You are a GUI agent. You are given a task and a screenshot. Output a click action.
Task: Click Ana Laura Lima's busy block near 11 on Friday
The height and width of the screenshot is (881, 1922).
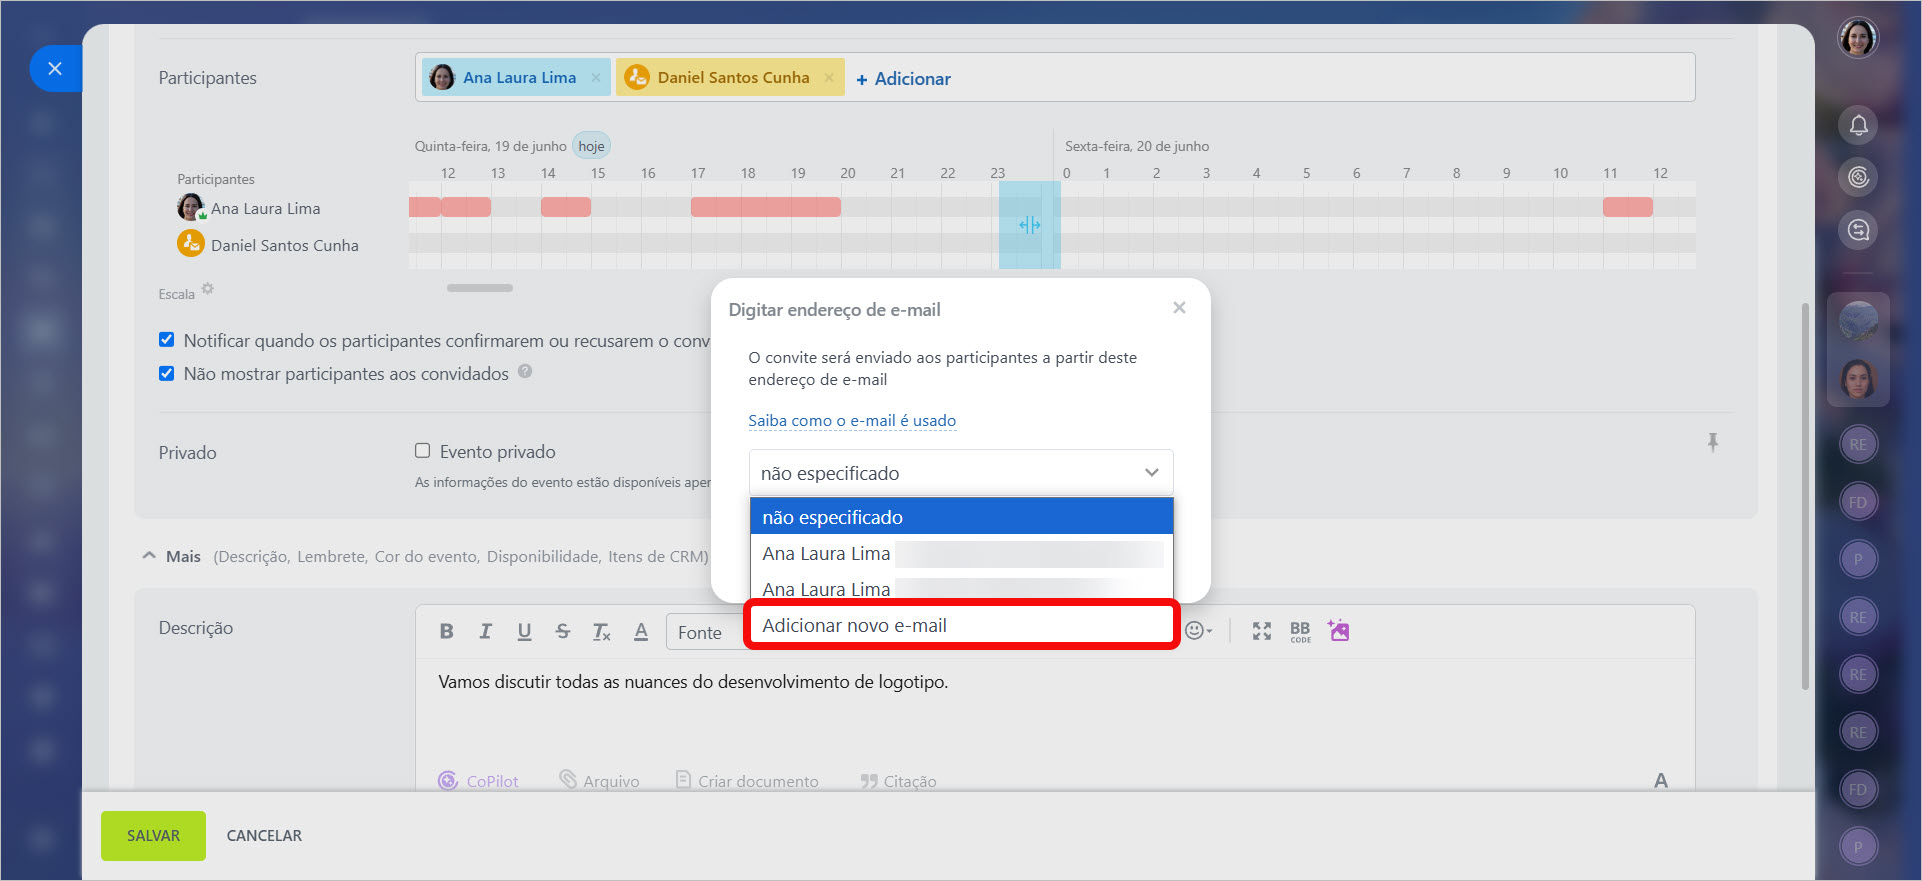pos(1628,207)
